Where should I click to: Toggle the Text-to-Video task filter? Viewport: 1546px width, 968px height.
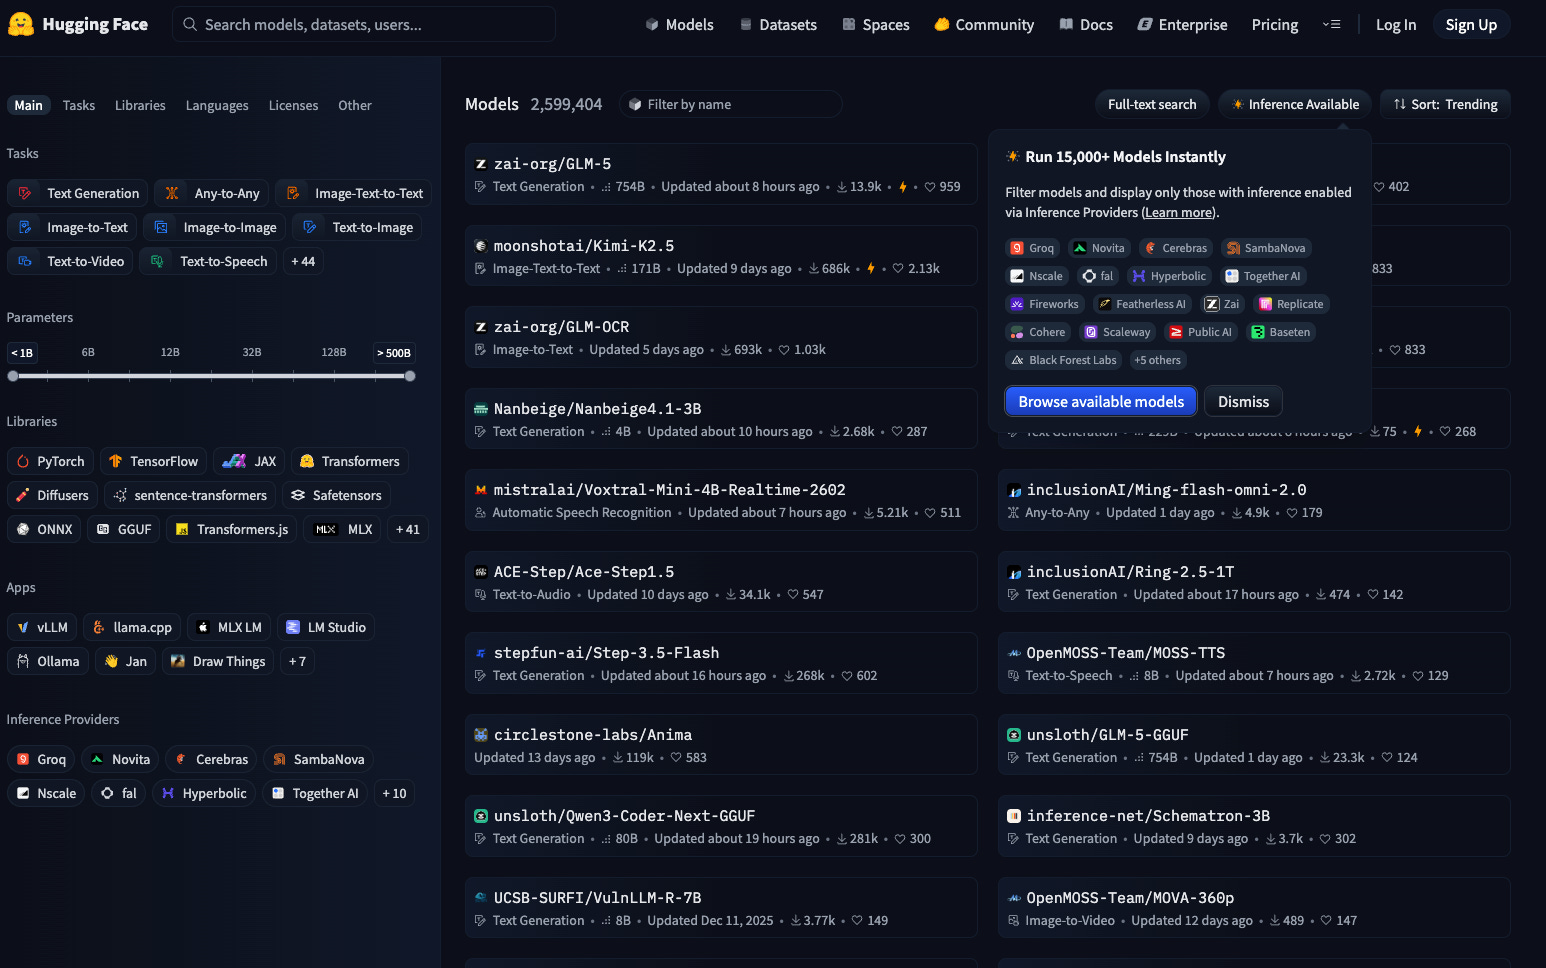point(70,261)
